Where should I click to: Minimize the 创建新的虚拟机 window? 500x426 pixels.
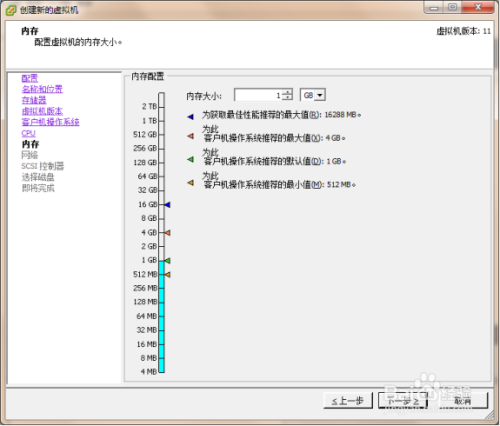click(x=434, y=7)
